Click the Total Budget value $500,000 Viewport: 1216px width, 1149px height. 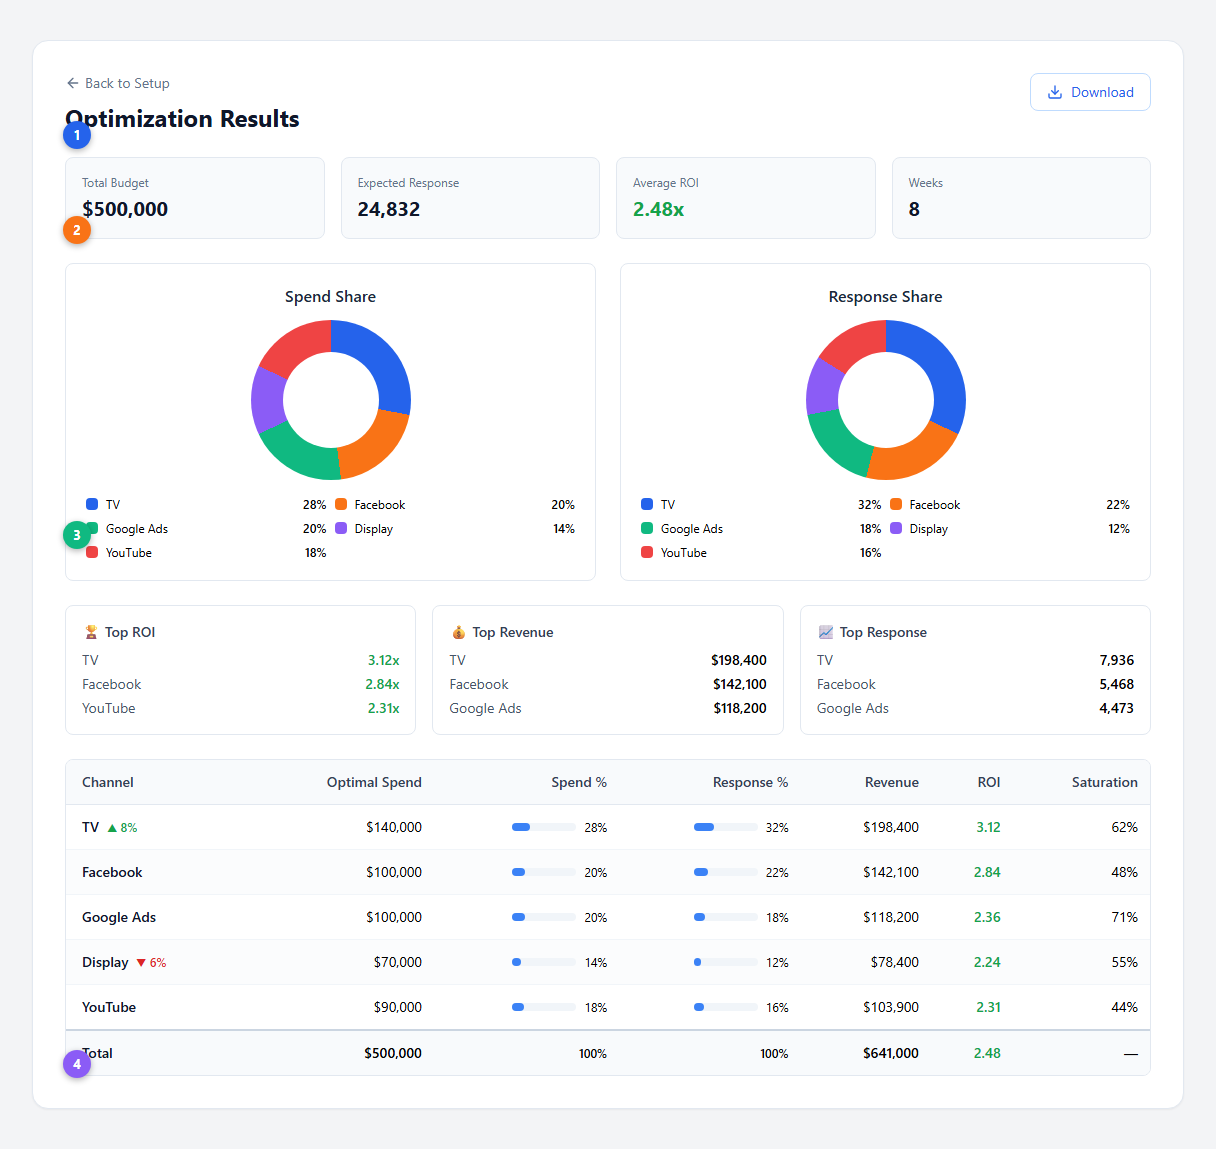(125, 209)
